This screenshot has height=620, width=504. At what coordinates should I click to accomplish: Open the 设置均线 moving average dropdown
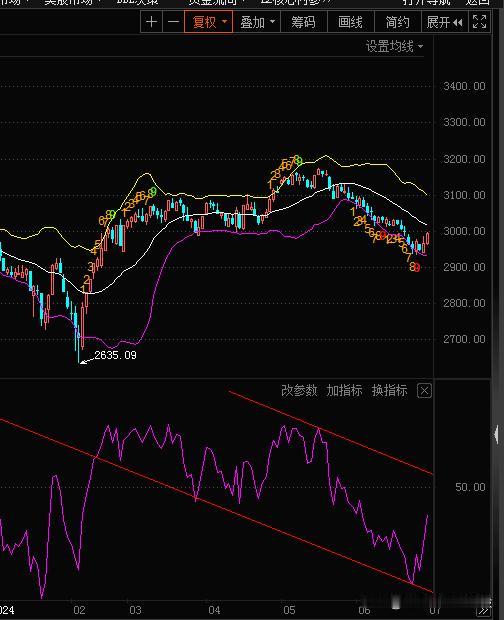tap(394, 46)
